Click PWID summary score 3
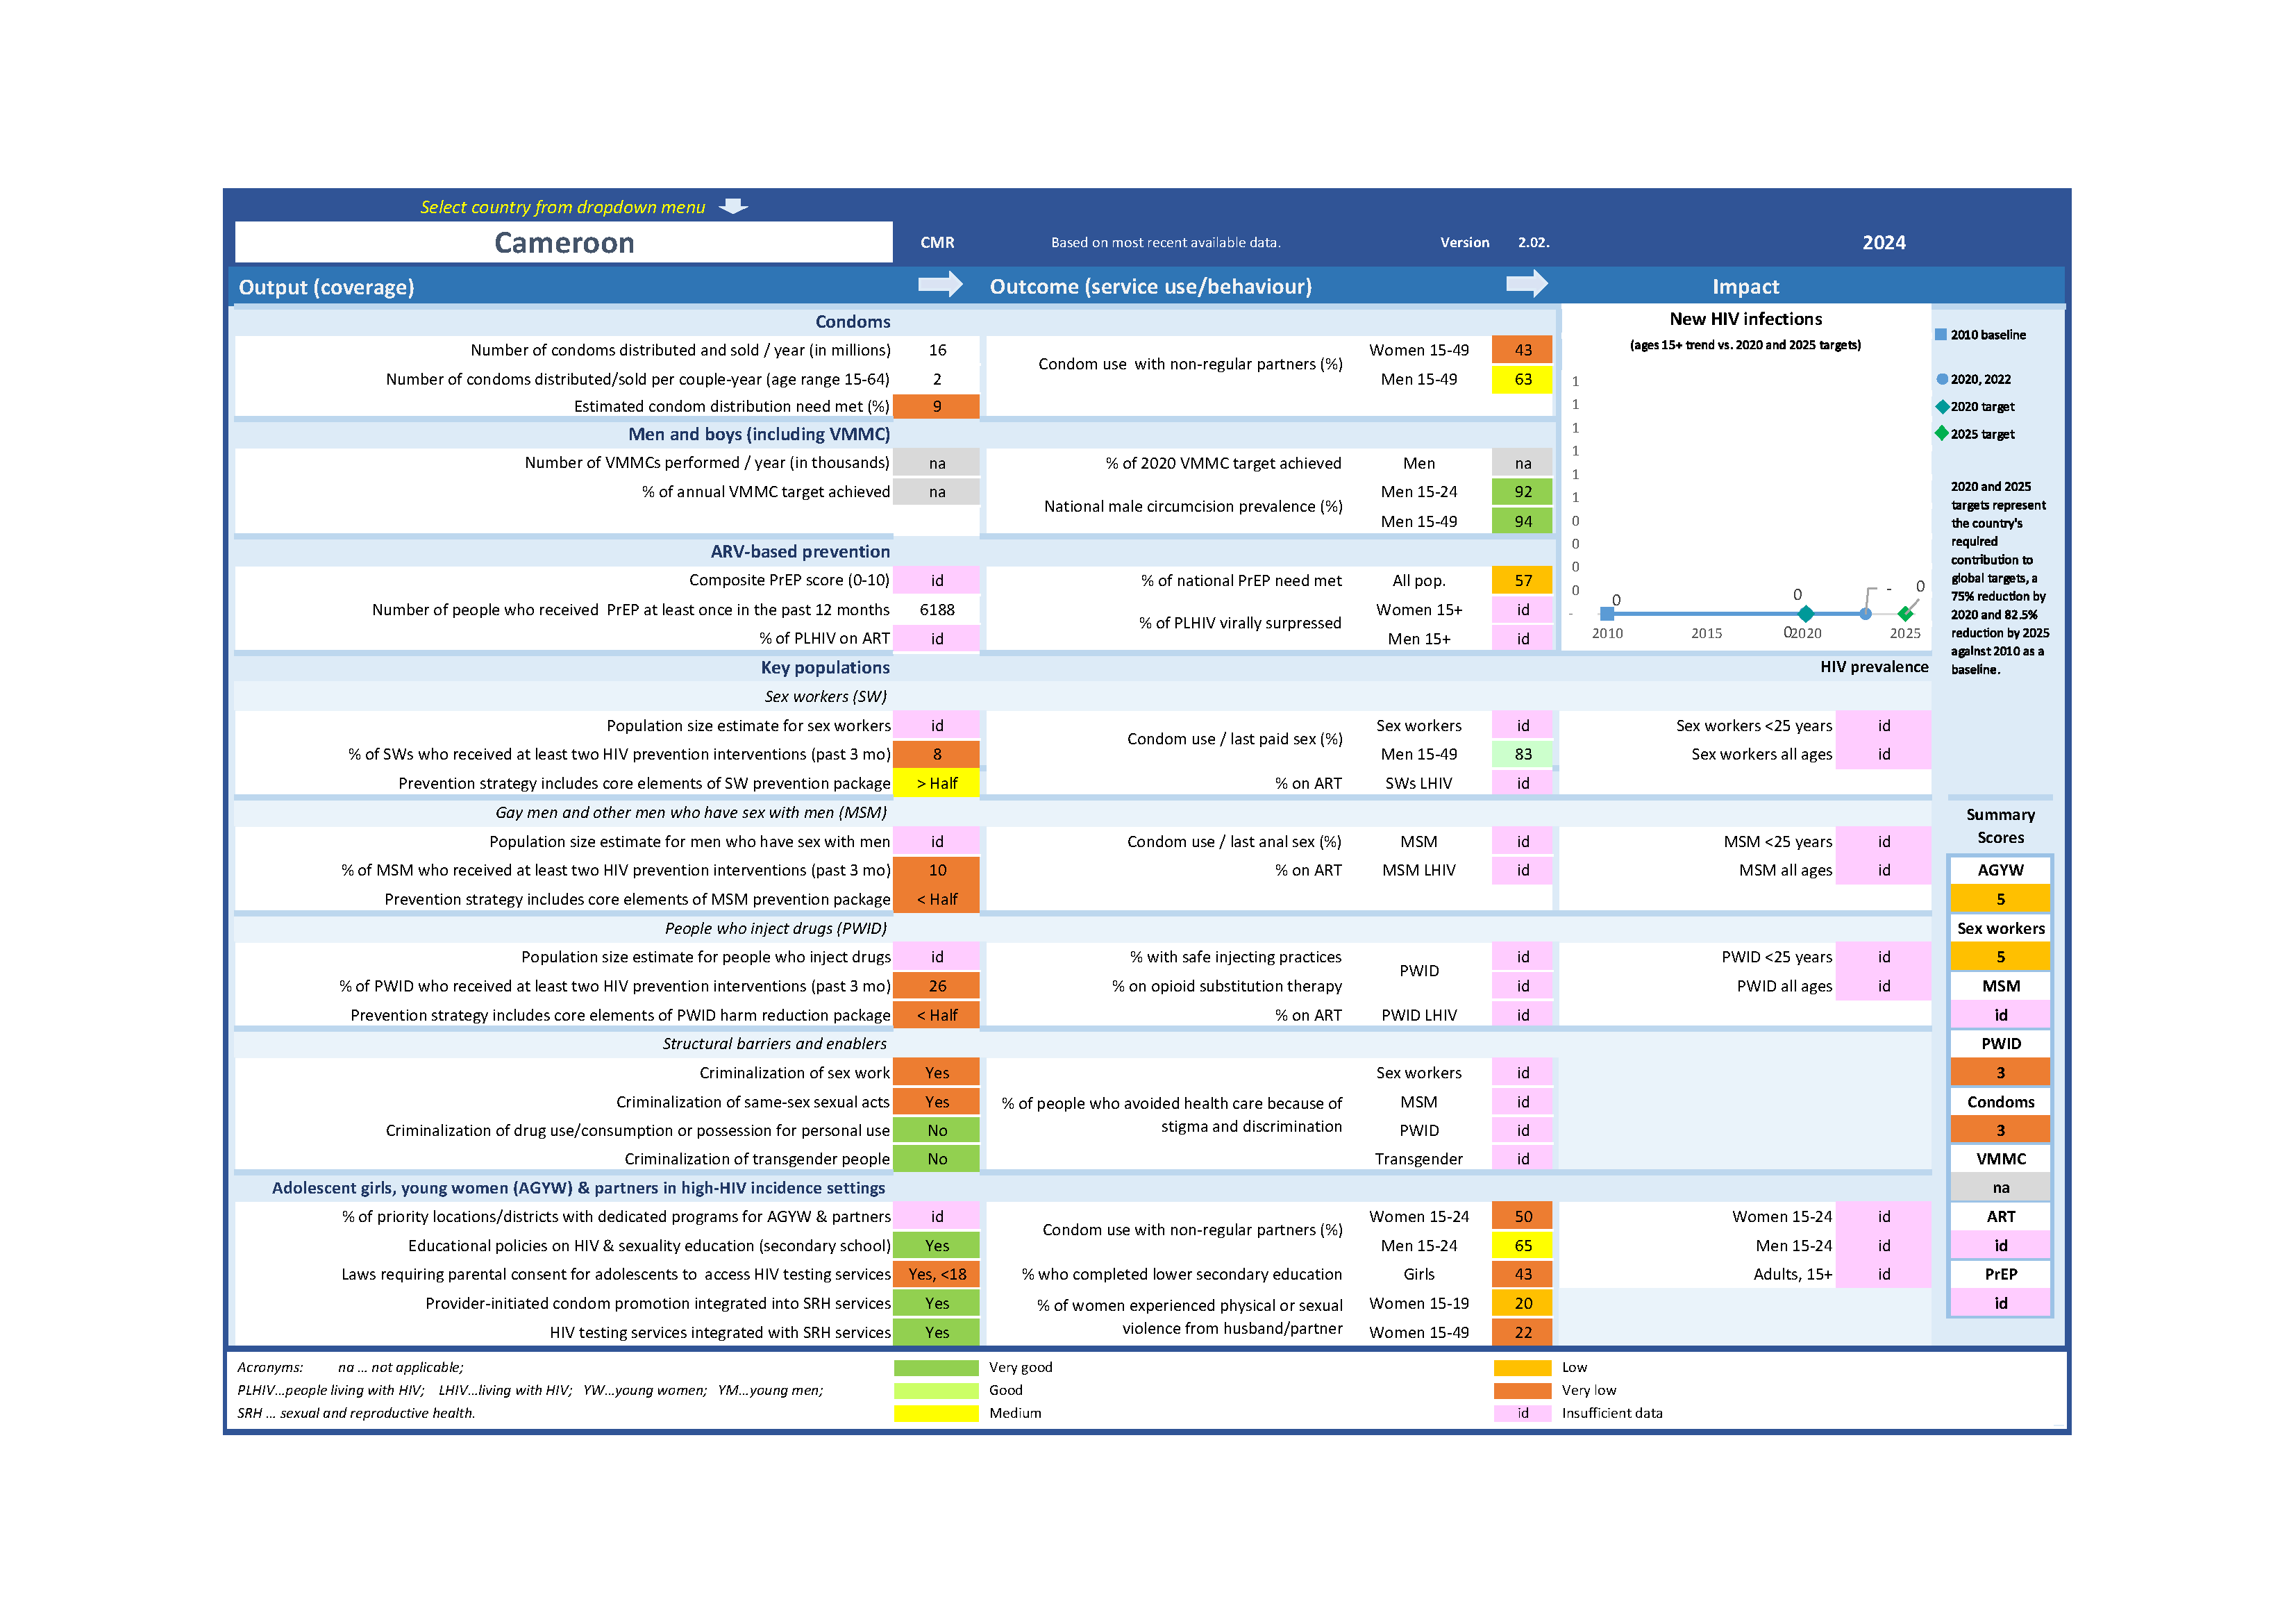Viewport: 2296px width, 1624px height. (2000, 1073)
